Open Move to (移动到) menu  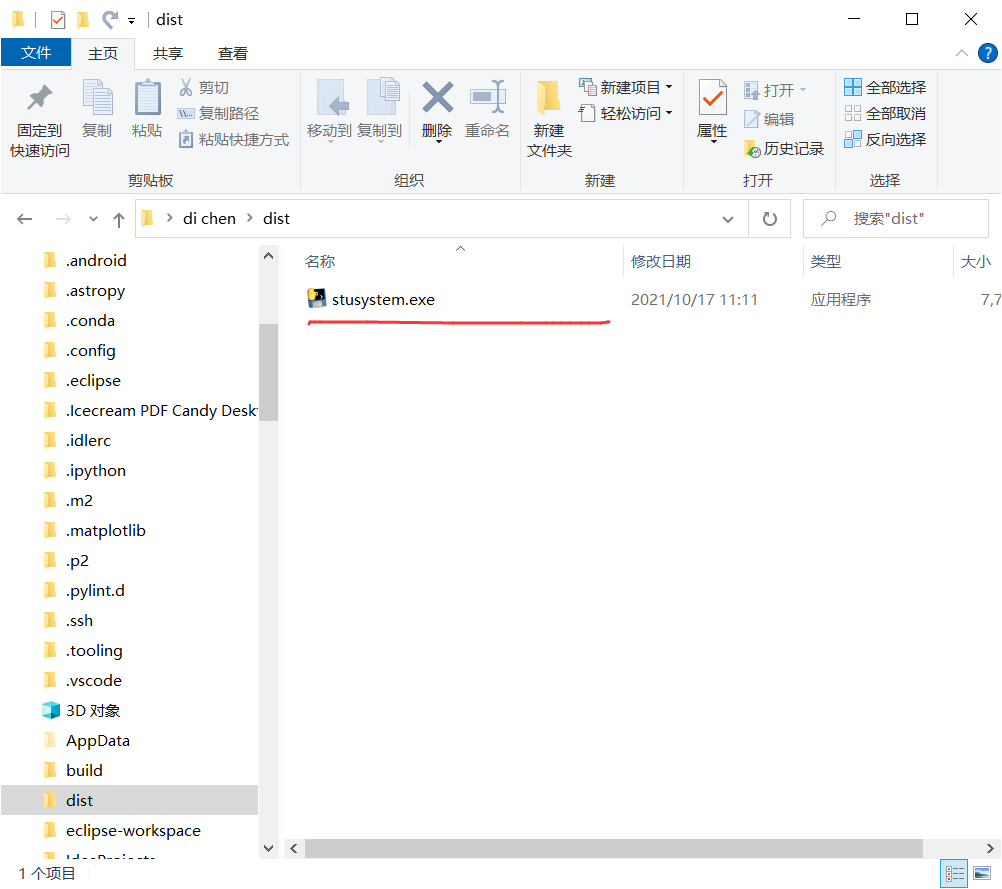[329, 111]
